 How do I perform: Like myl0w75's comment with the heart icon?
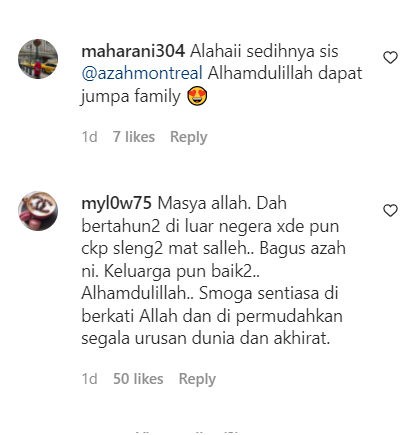coord(390,210)
